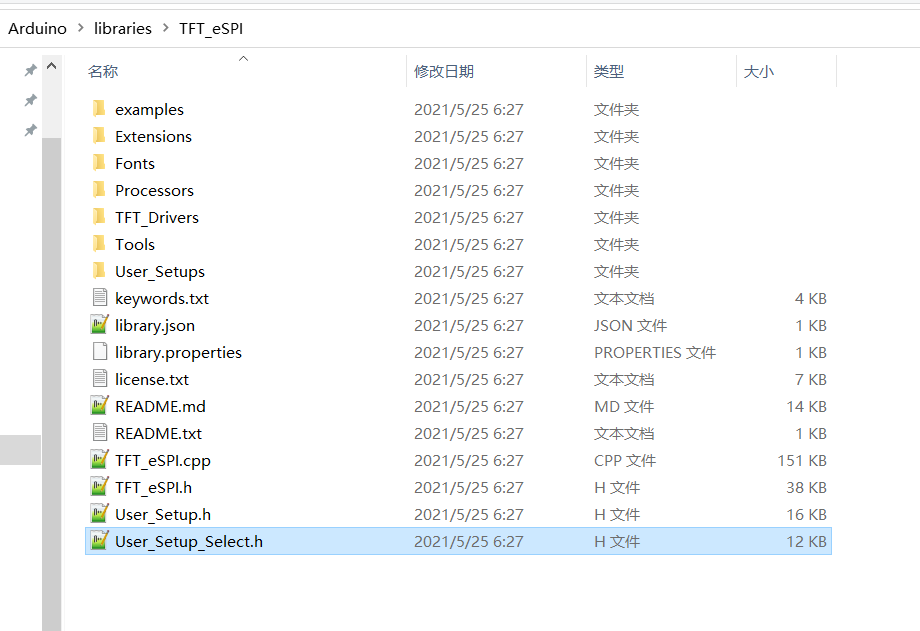Click the library.json file icon
The image size is (920, 631).
pyautogui.click(x=100, y=325)
